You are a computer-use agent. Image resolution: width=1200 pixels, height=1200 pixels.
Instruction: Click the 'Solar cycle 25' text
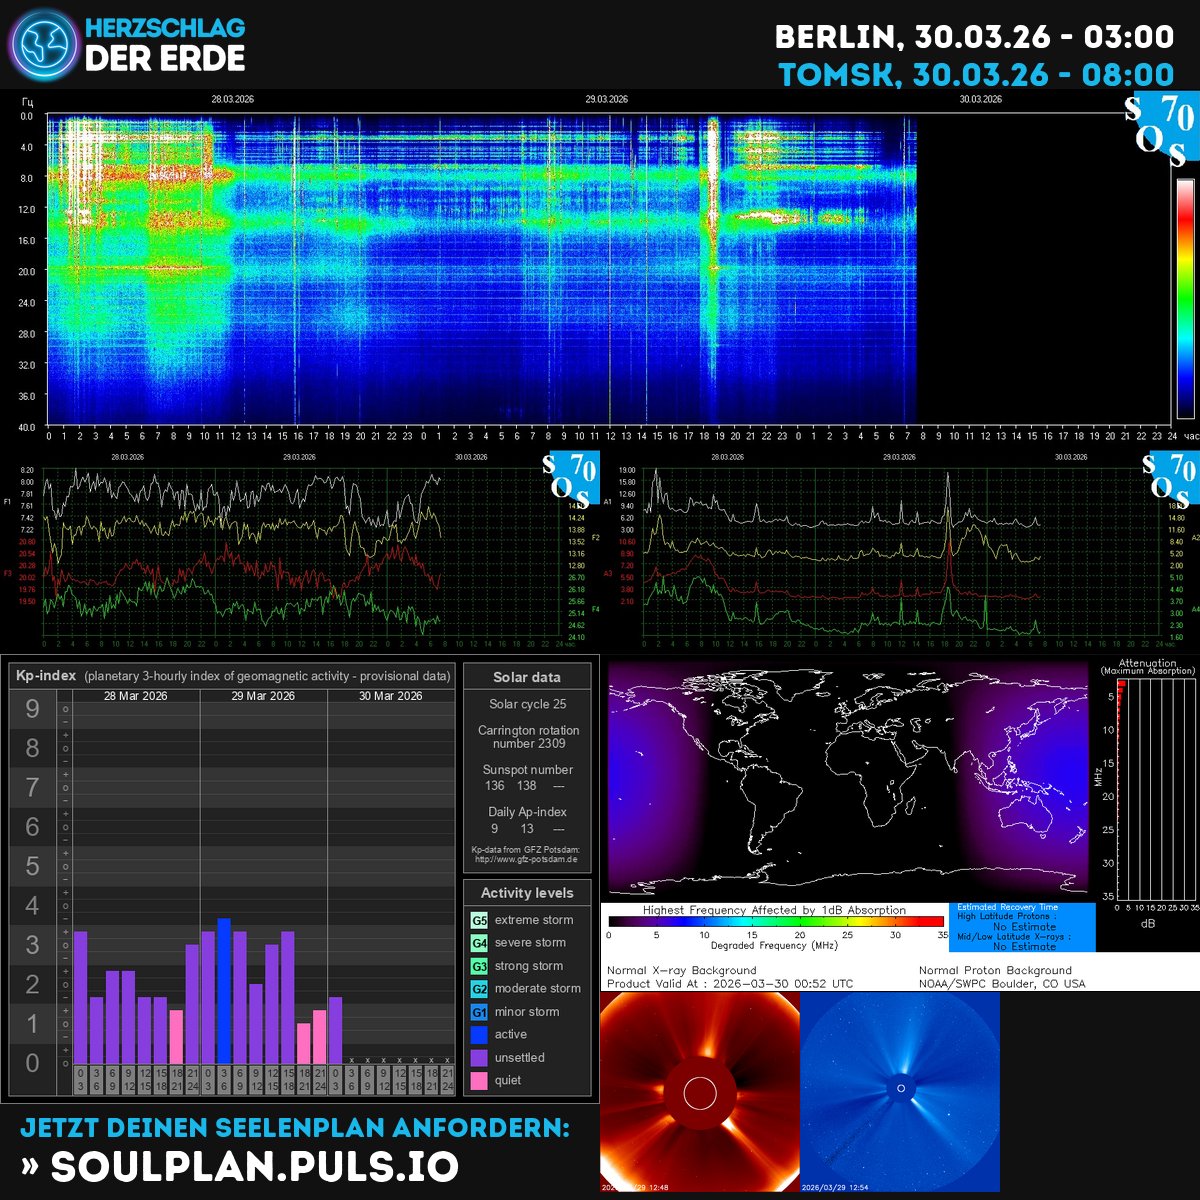528,704
